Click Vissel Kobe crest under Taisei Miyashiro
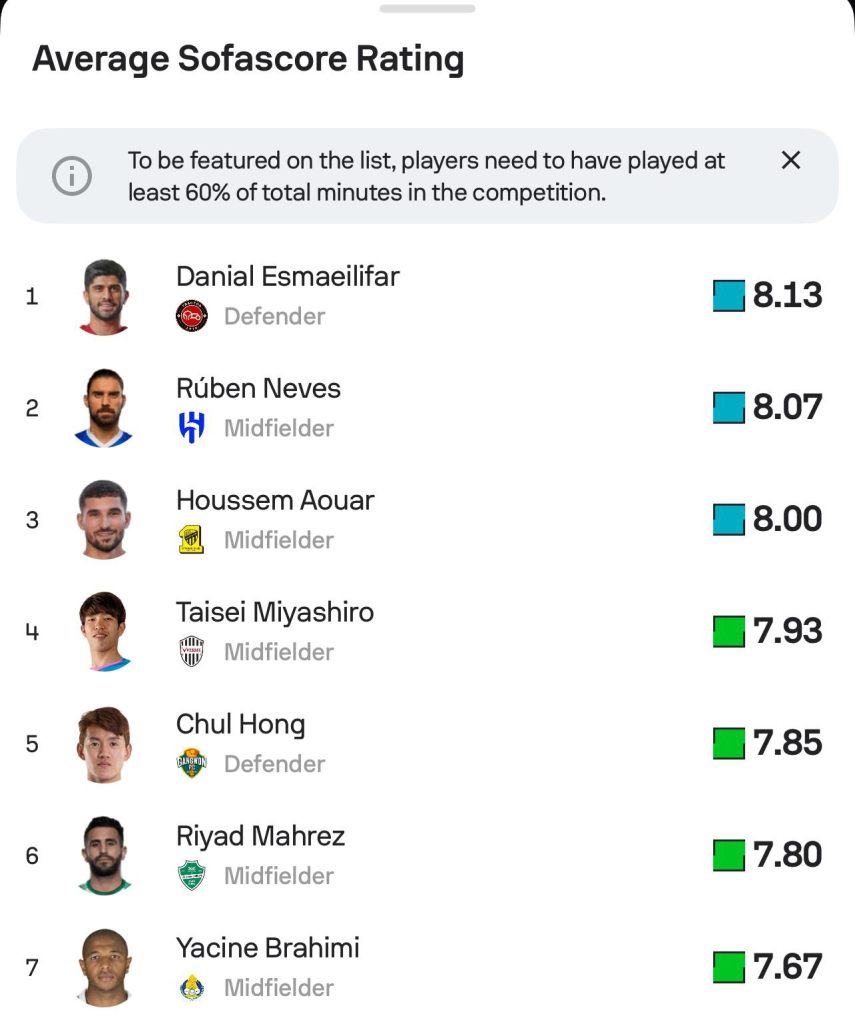 pos(191,652)
